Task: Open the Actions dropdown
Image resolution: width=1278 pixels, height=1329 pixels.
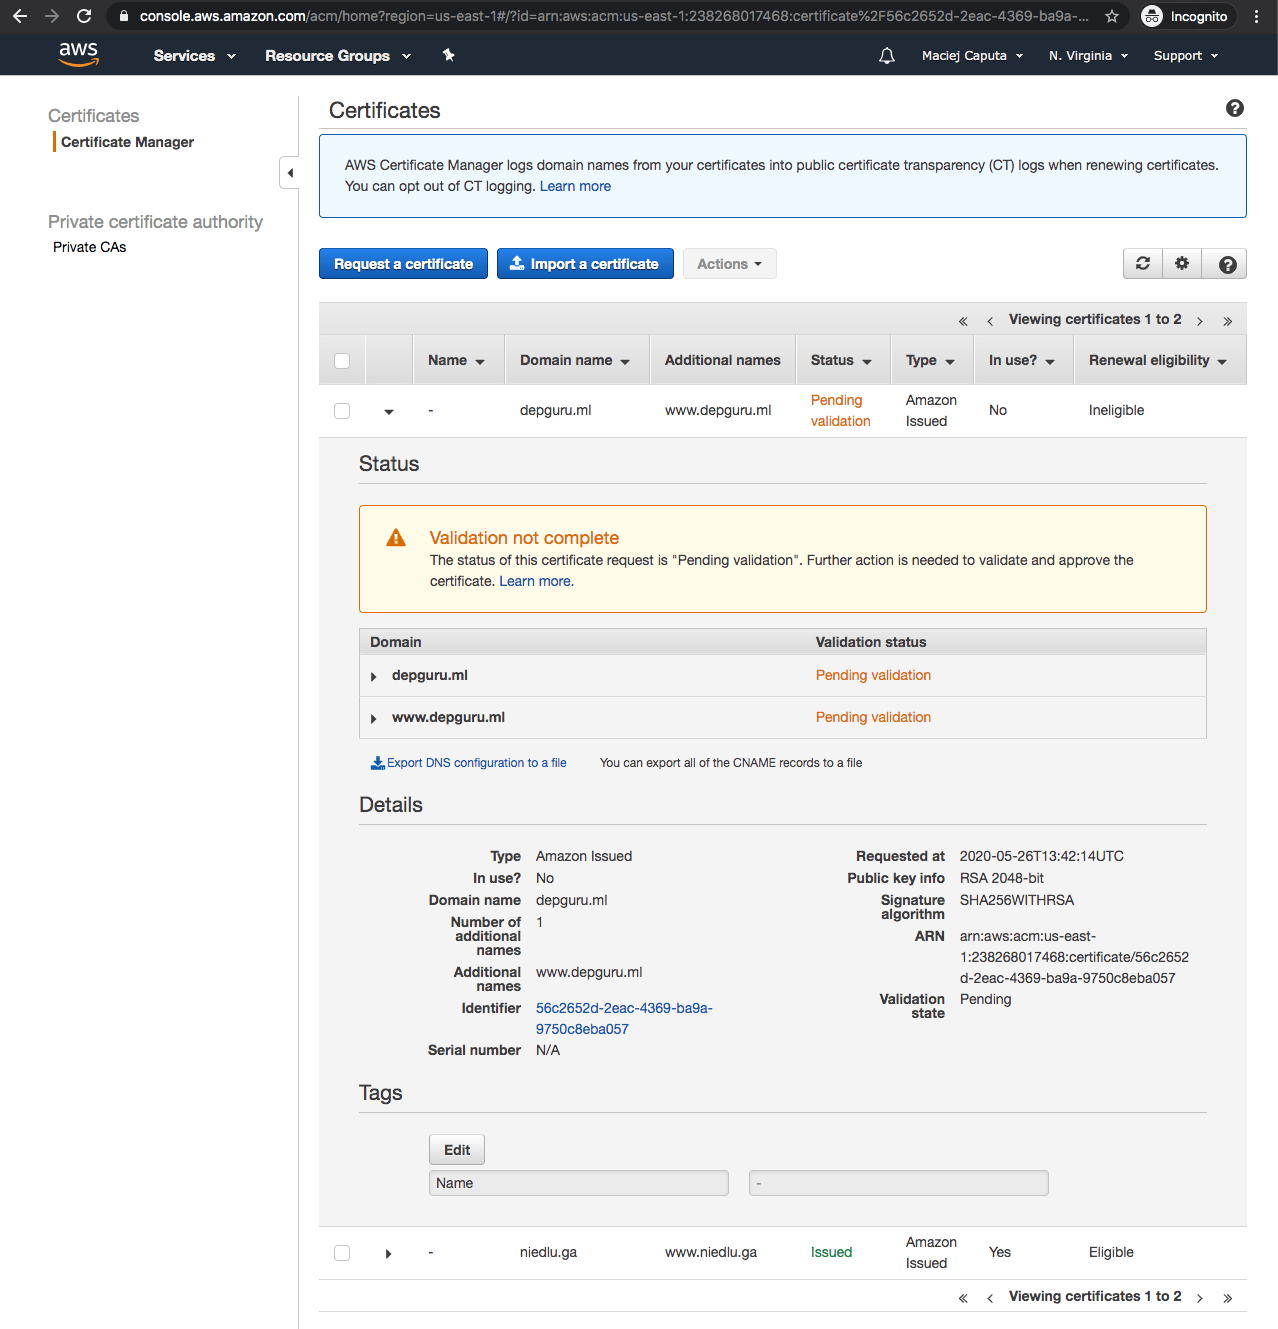Action: pyautogui.click(x=729, y=264)
